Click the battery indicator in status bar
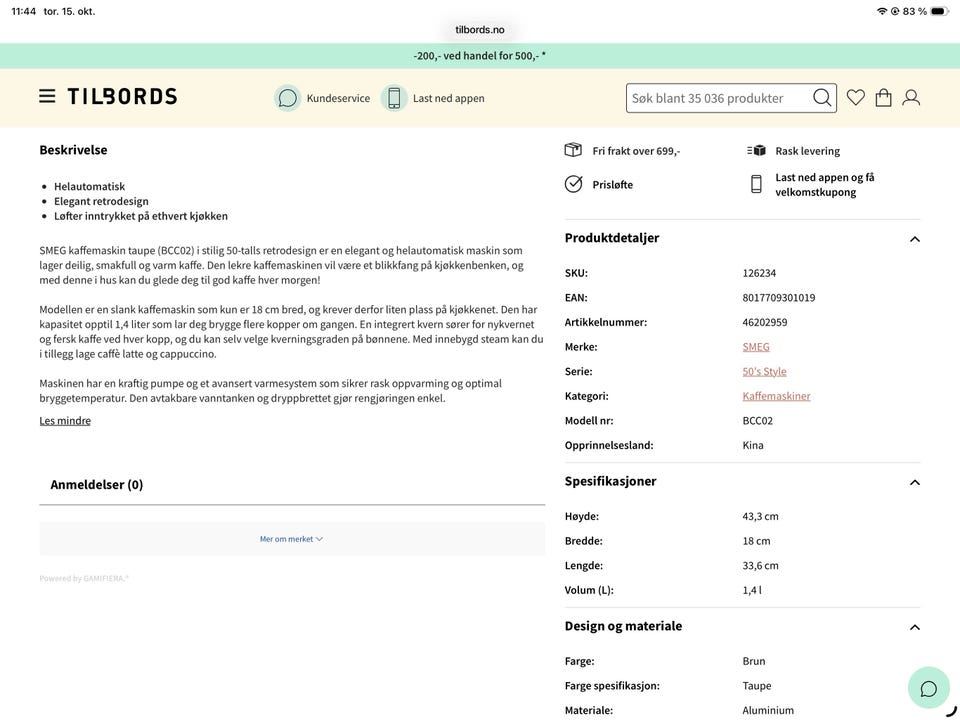The image size is (960, 720). click(939, 11)
